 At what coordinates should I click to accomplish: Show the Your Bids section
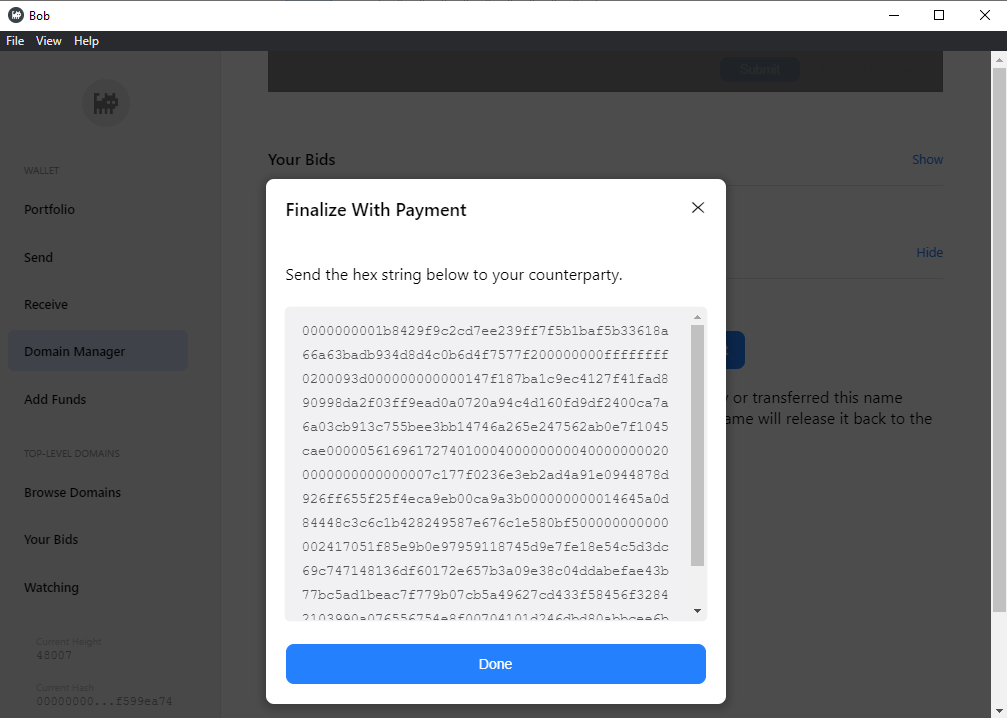(927, 160)
